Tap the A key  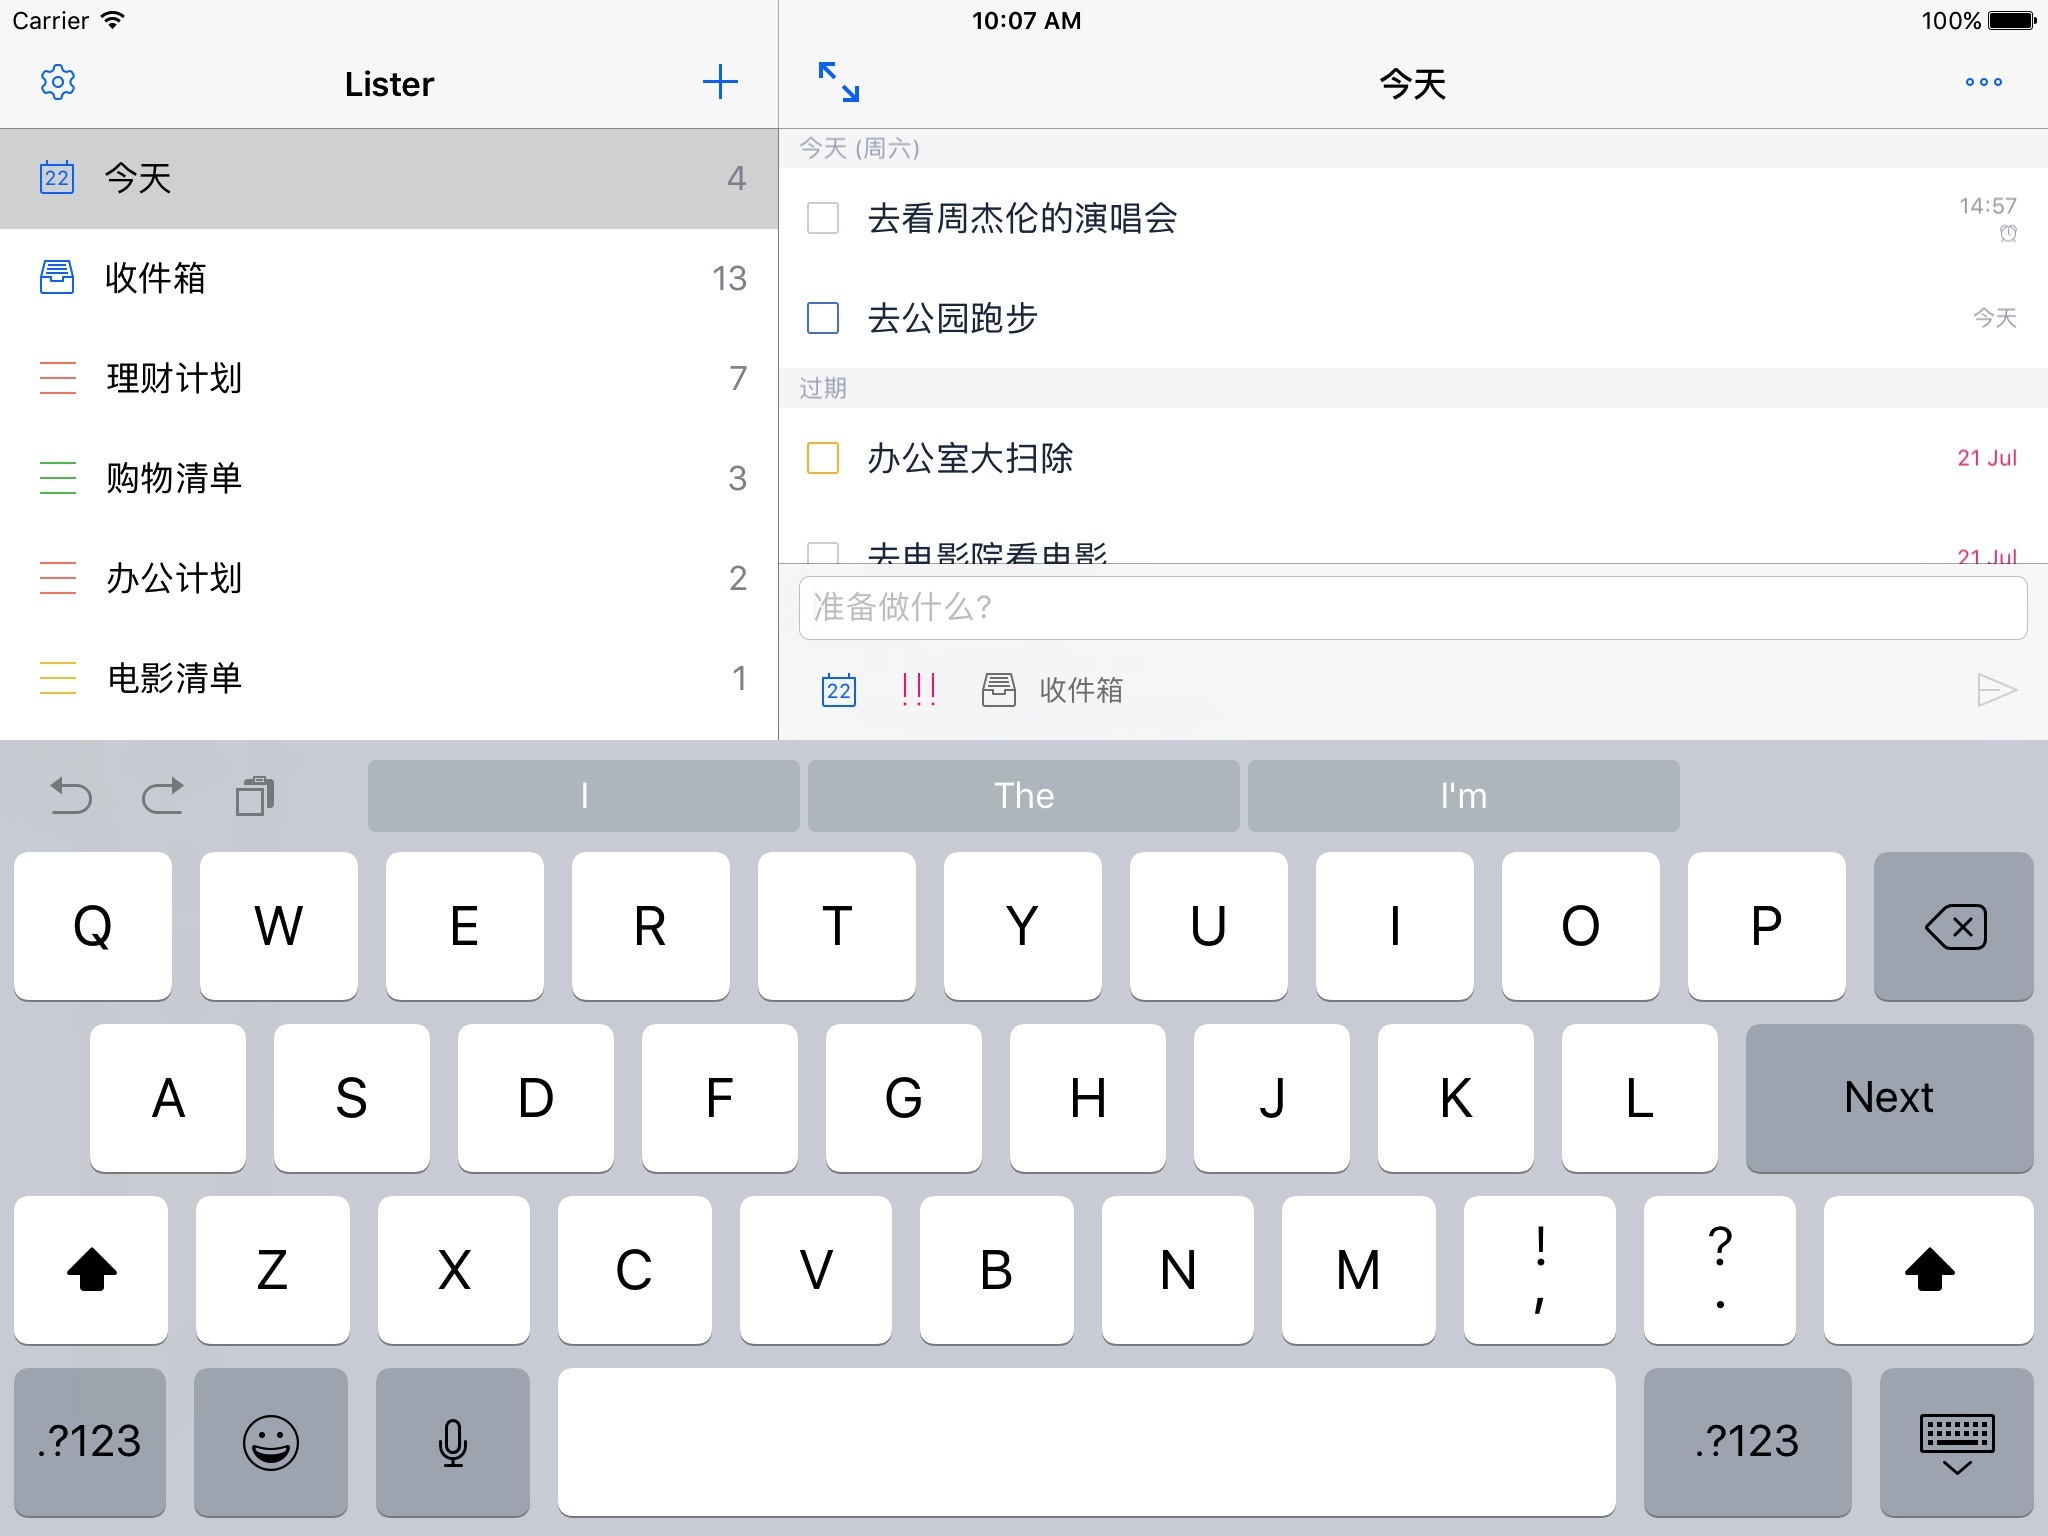pyautogui.click(x=168, y=1098)
